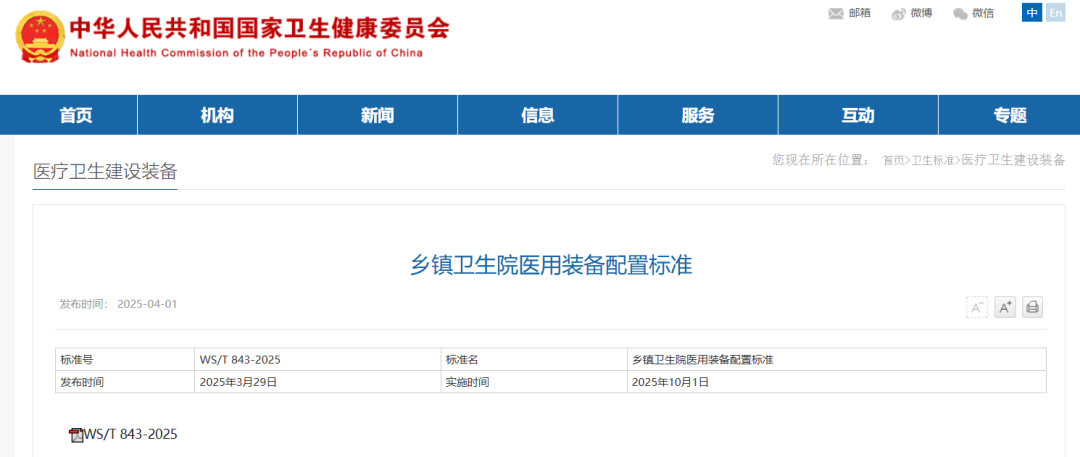Click the 微信 WeChat icon
1080x457 pixels.
click(x=960, y=13)
